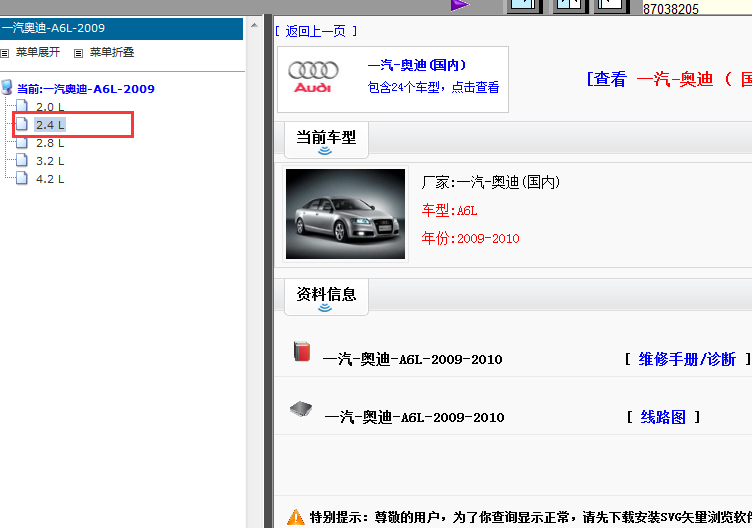Image resolution: width=752 pixels, height=528 pixels.
Task: Go back via 返回上一页 link
Action: [316, 32]
